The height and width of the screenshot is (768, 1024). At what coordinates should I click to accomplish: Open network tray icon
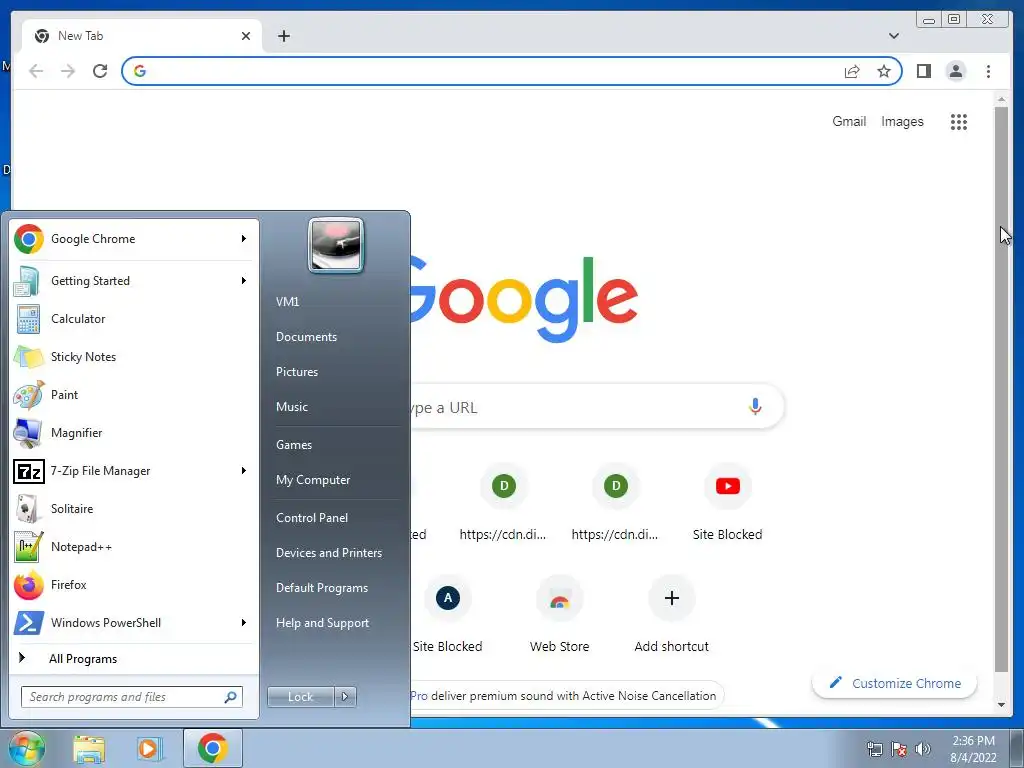point(874,749)
